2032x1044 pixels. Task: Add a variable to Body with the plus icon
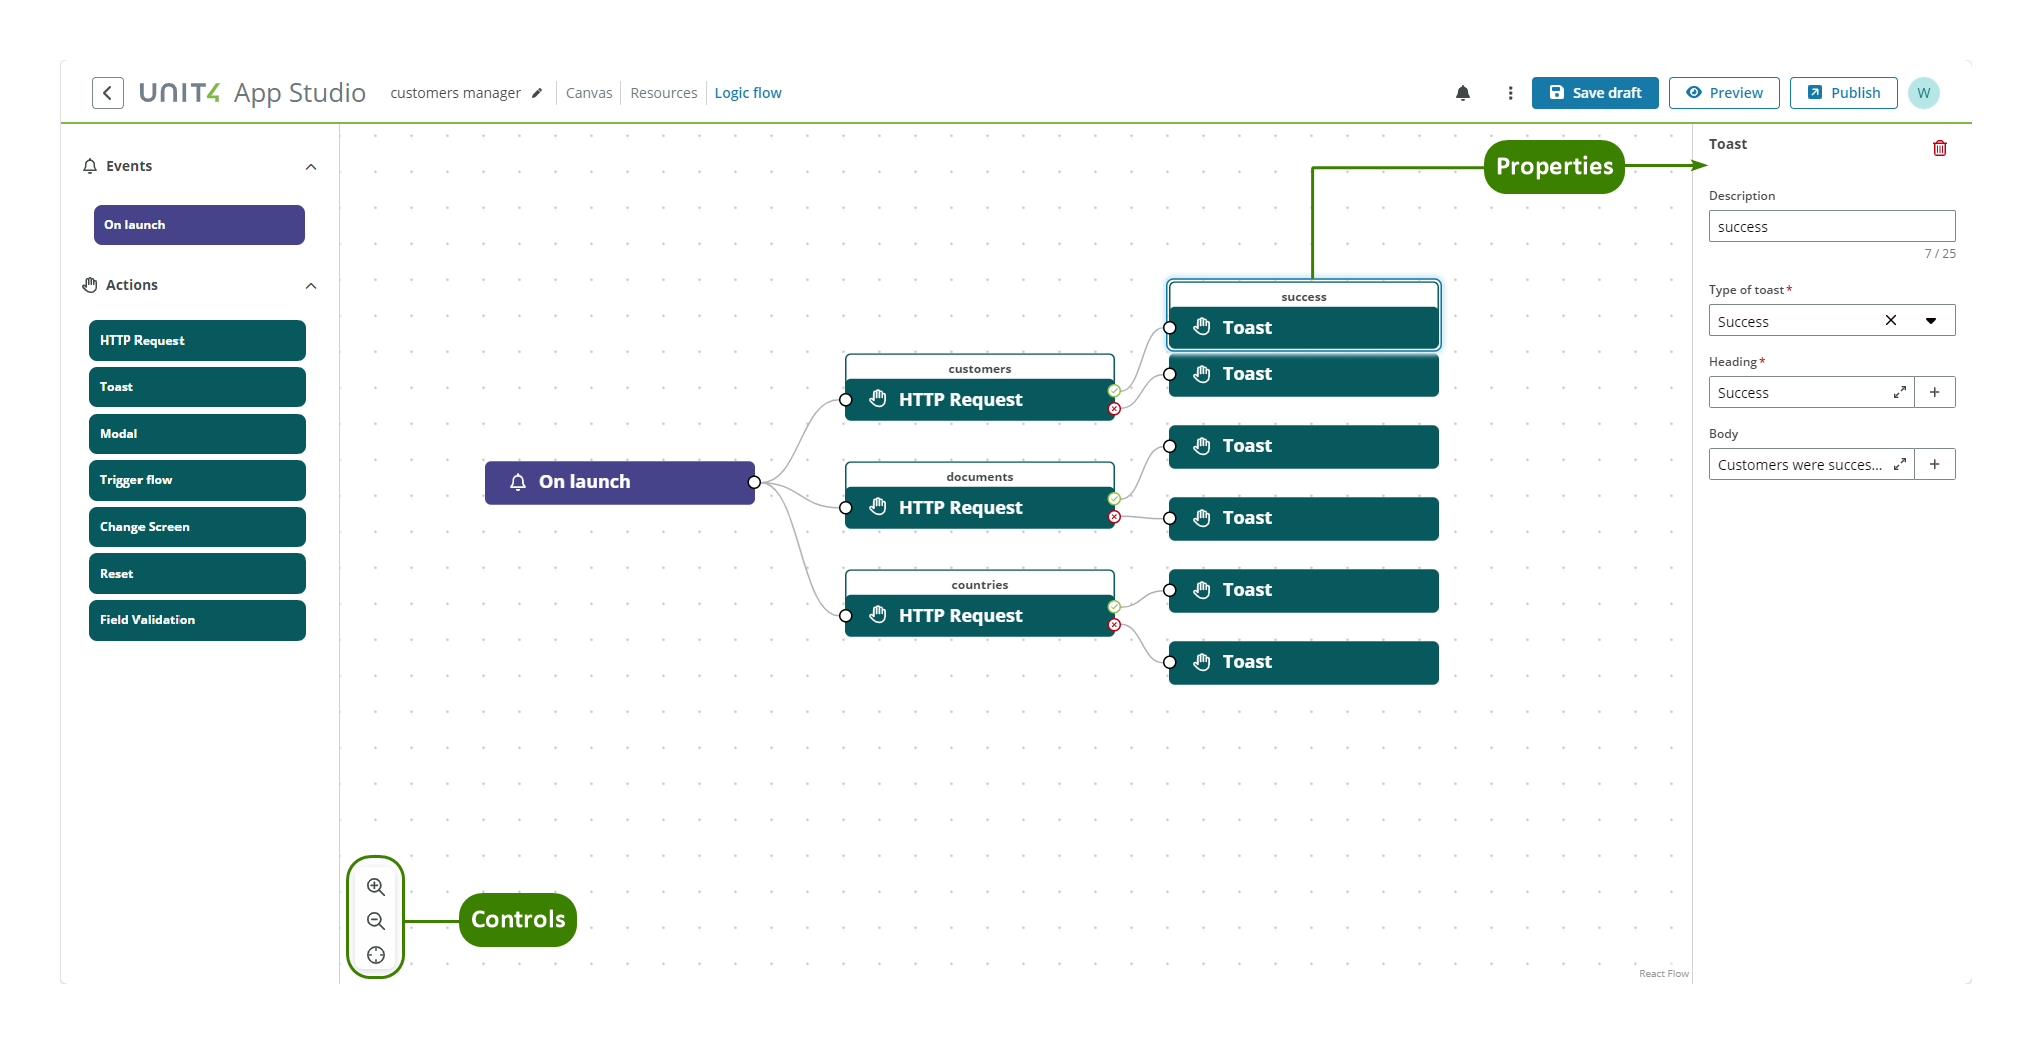[x=1935, y=464]
